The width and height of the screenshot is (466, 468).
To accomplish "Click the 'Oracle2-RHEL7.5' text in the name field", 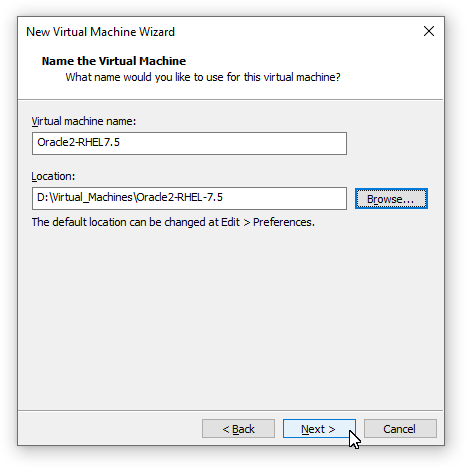I will click(78, 143).
